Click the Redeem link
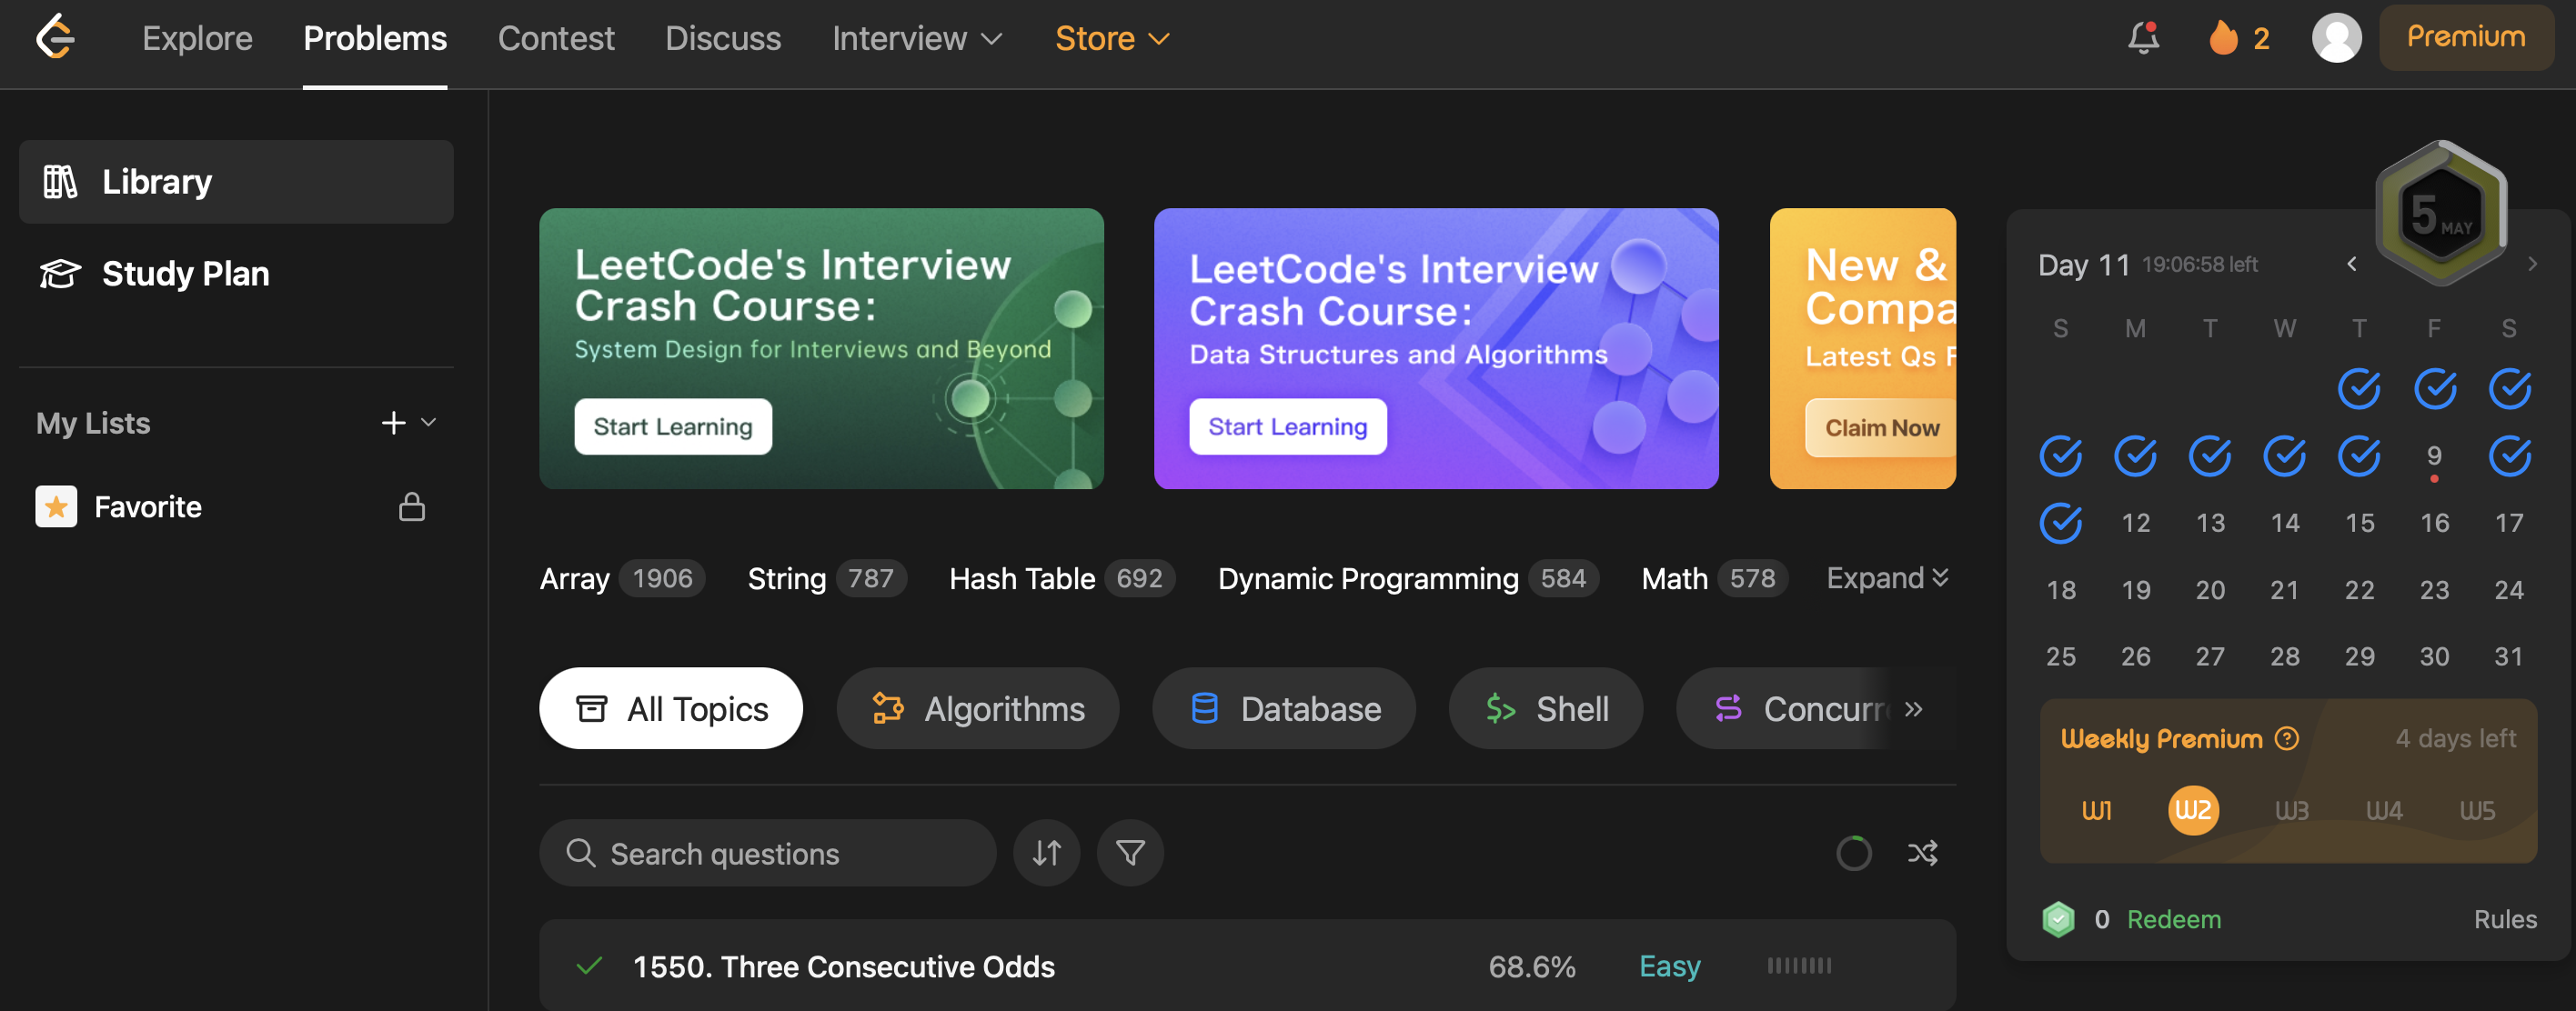The height and width of the screenshot is (1011, 2576). pos(2175,919)
